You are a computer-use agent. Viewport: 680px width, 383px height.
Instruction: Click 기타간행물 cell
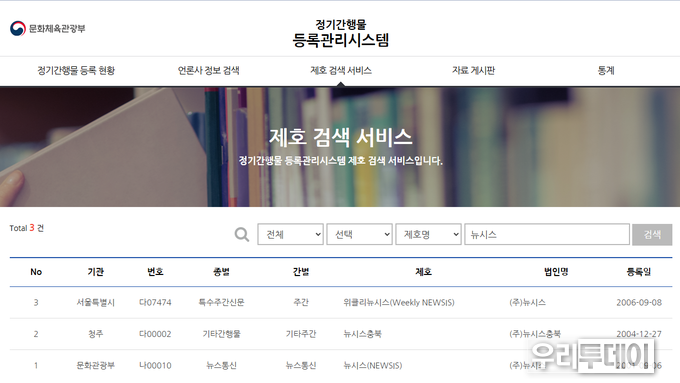pos(221,334)
